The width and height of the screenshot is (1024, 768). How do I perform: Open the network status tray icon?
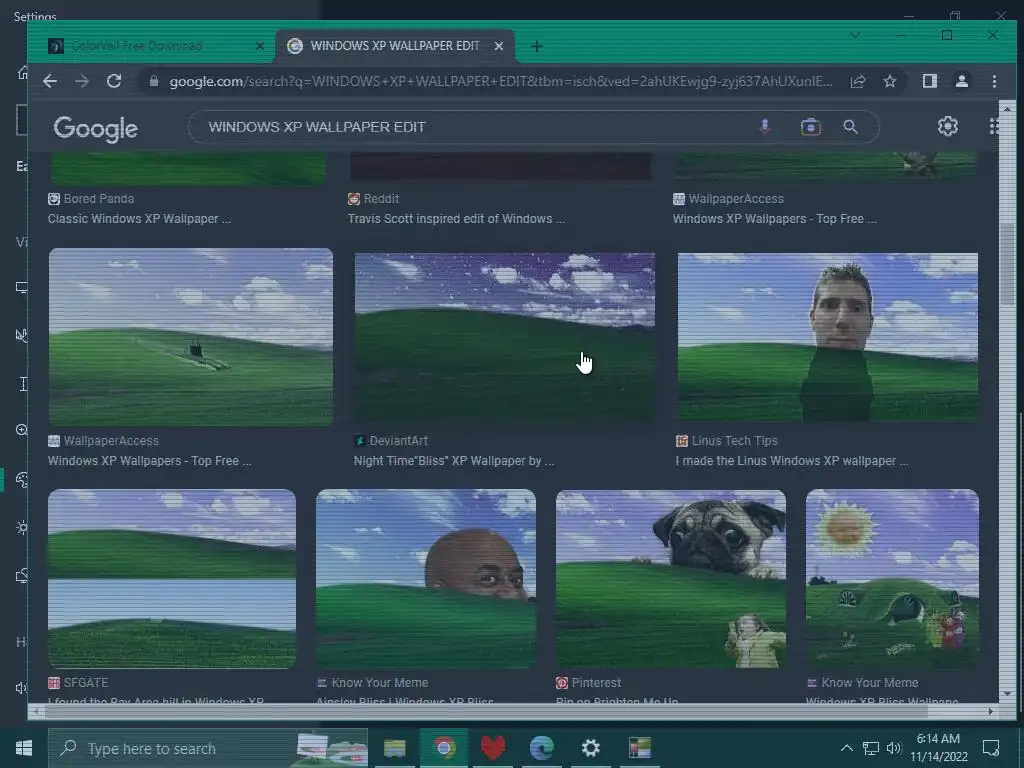coord(871,748)
